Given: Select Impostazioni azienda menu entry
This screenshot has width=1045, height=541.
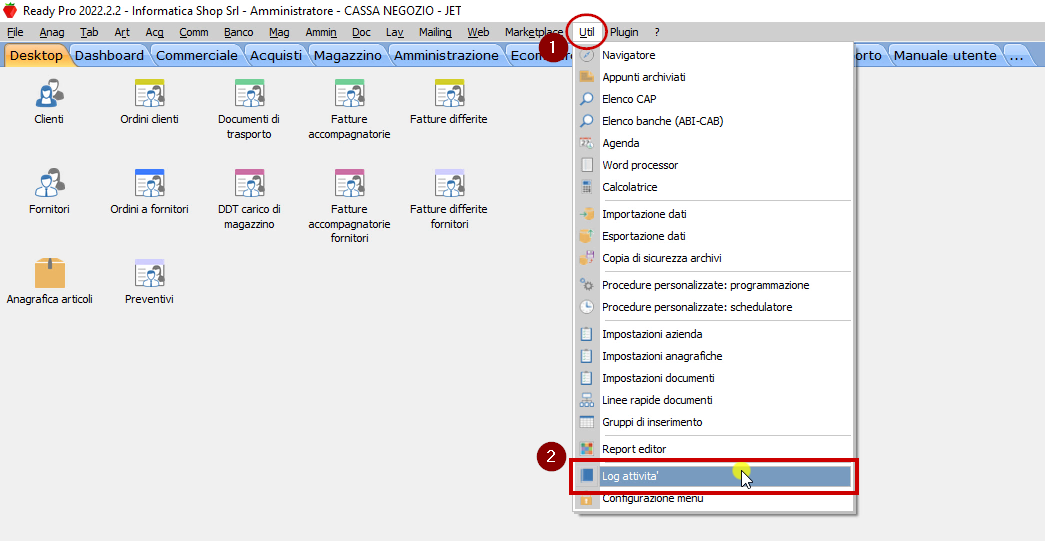Looking at the screenshot, I should click(x=652, y=334).
